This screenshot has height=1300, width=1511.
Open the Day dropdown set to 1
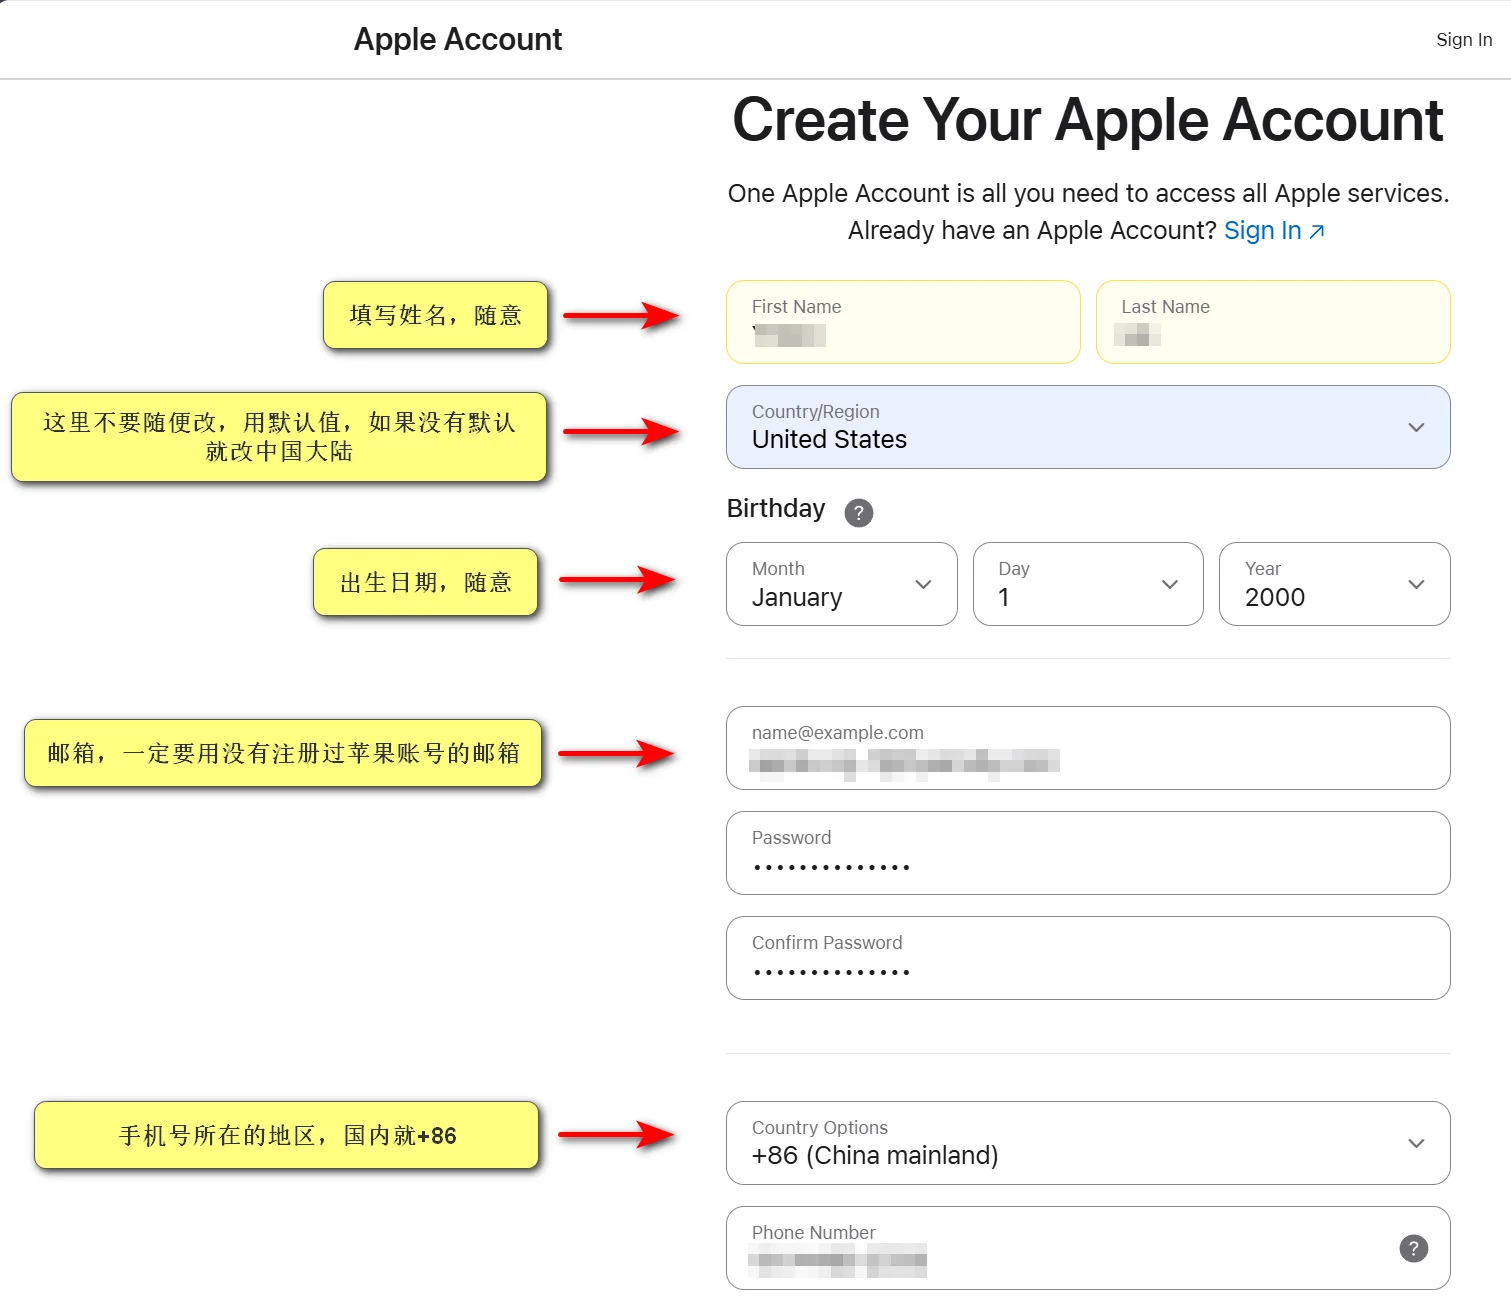coord(1088,584)
